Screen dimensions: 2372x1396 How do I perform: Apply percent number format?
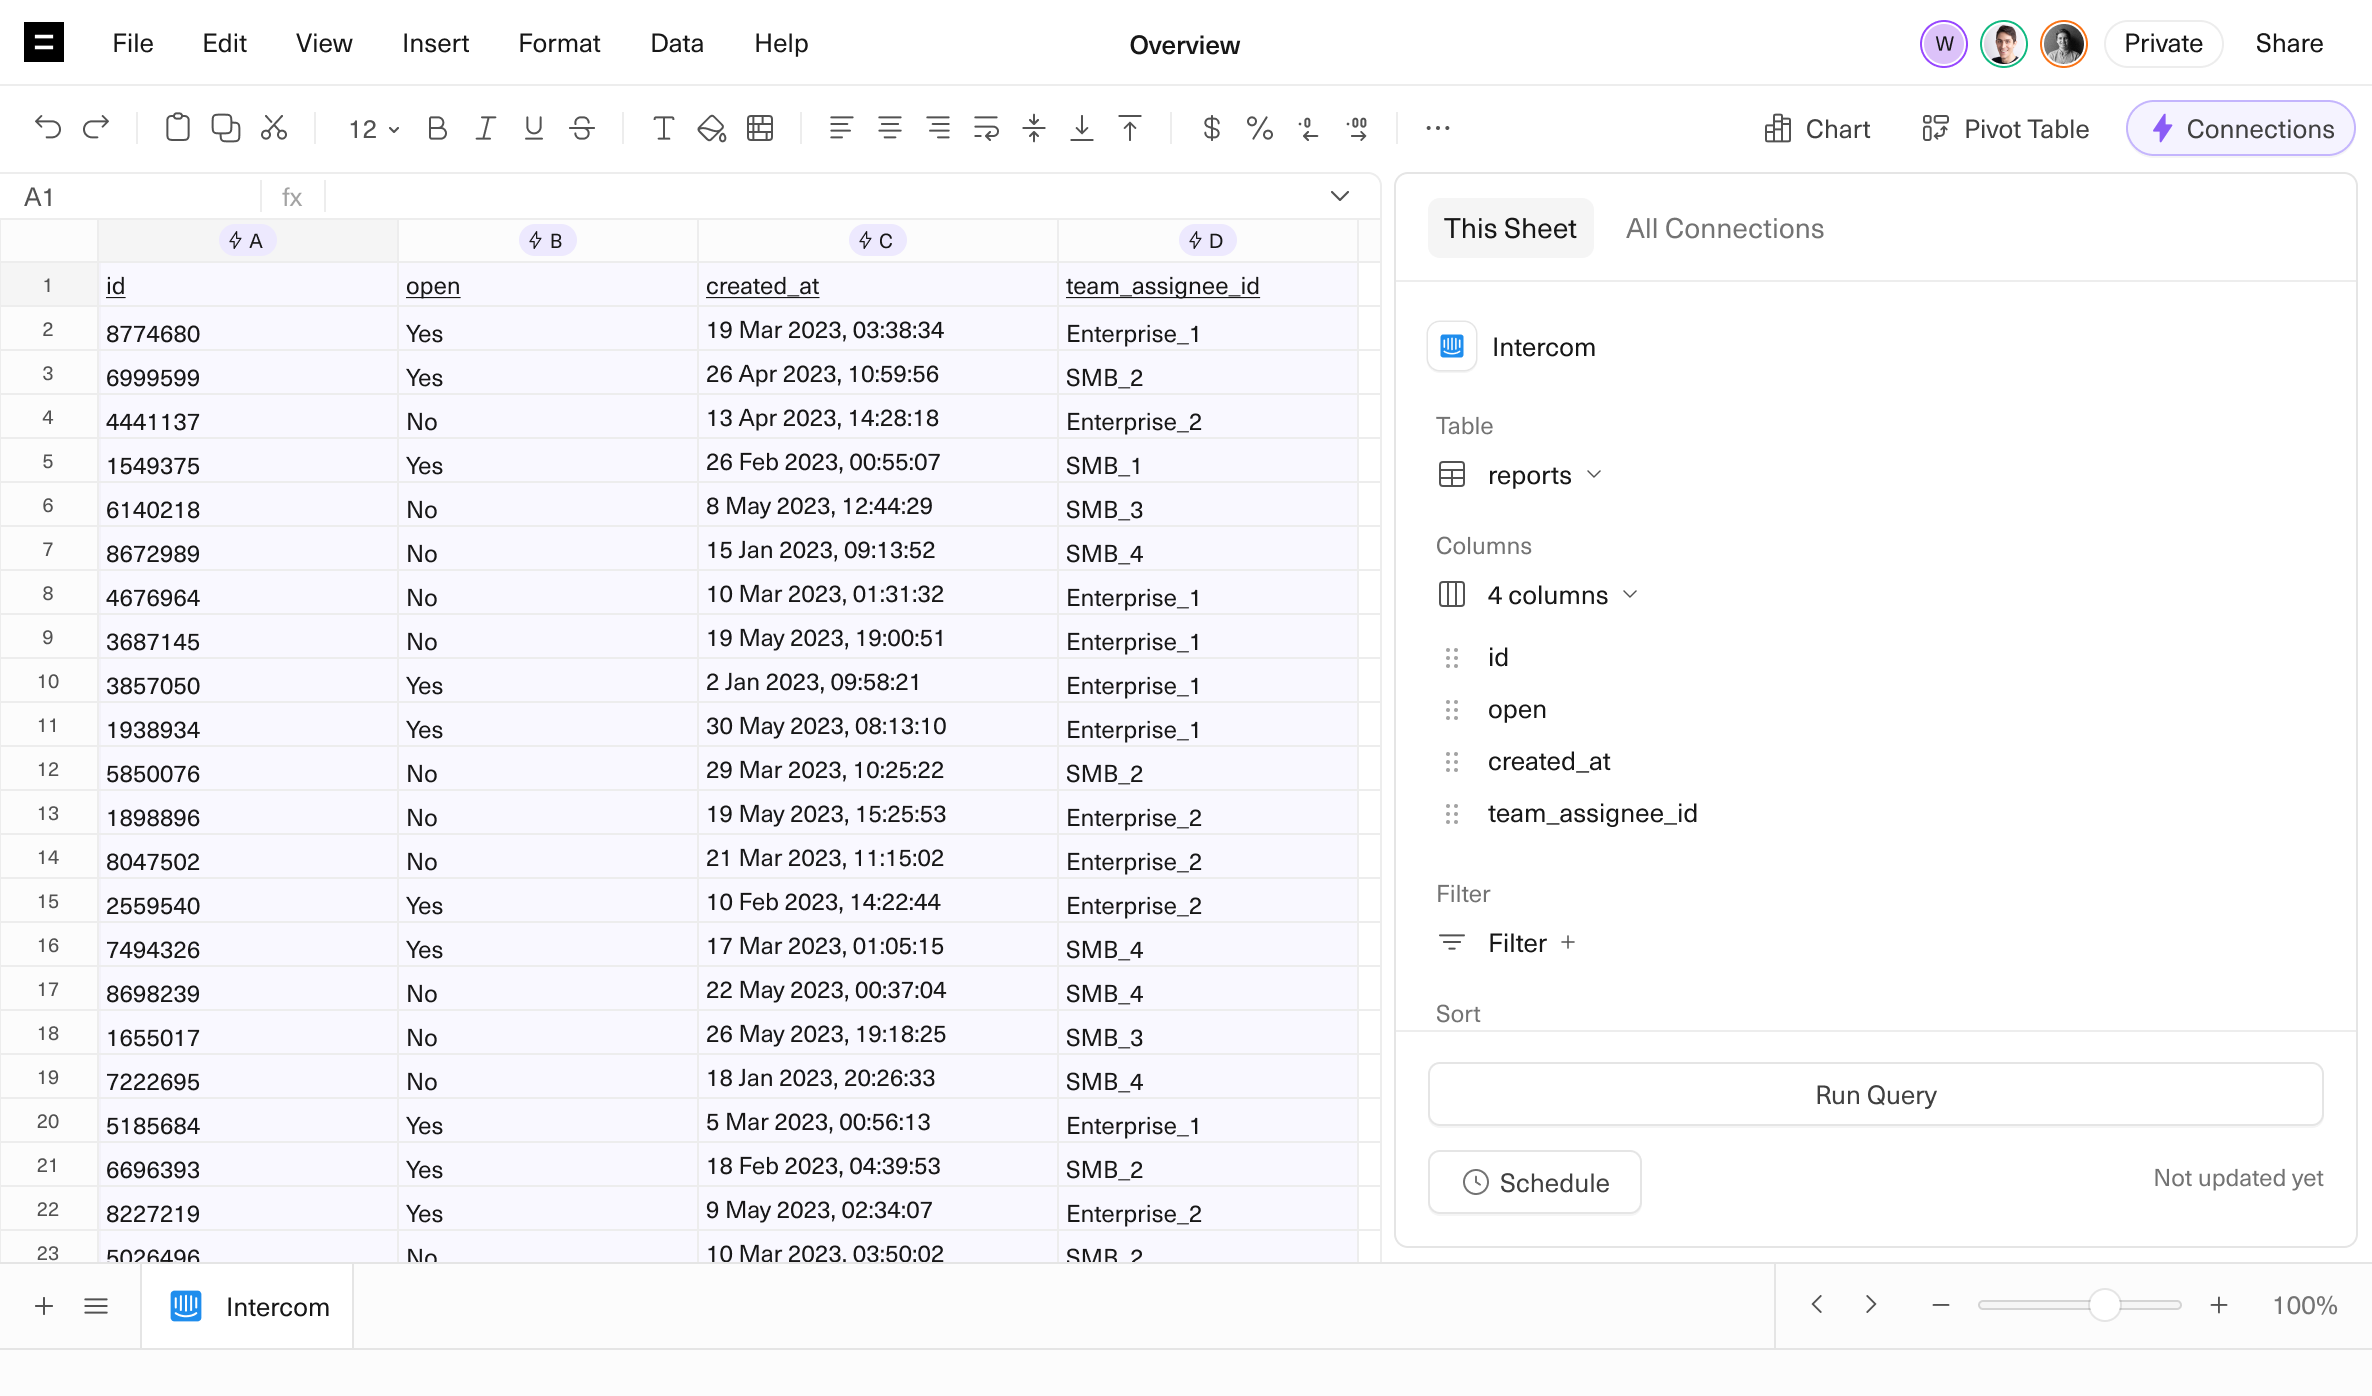pyautogui.click(x=1259, y=128)
